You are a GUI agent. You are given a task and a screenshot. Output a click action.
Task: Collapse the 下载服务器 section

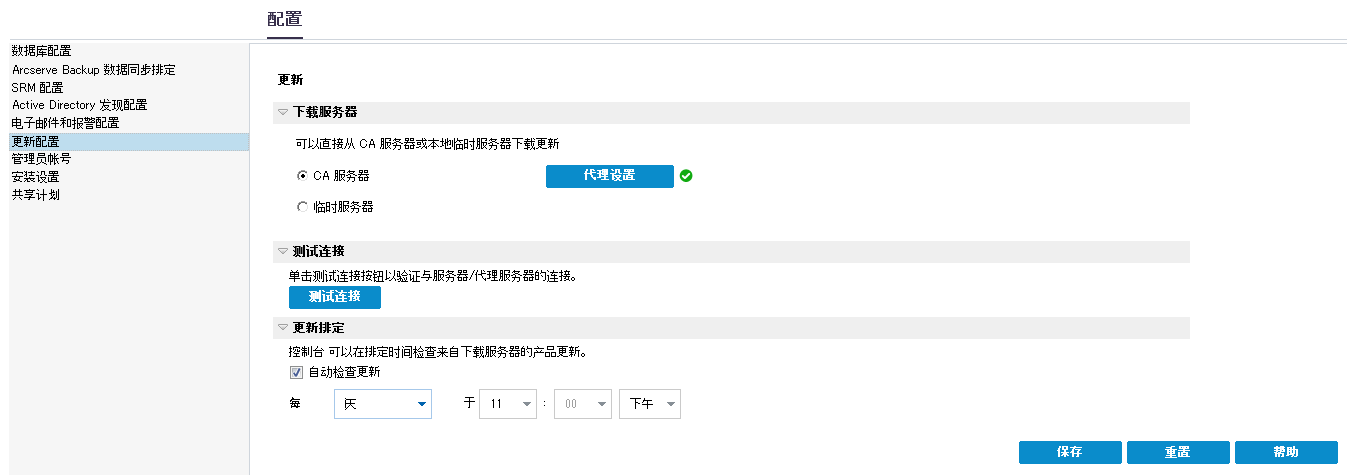[x=283, y=112]
